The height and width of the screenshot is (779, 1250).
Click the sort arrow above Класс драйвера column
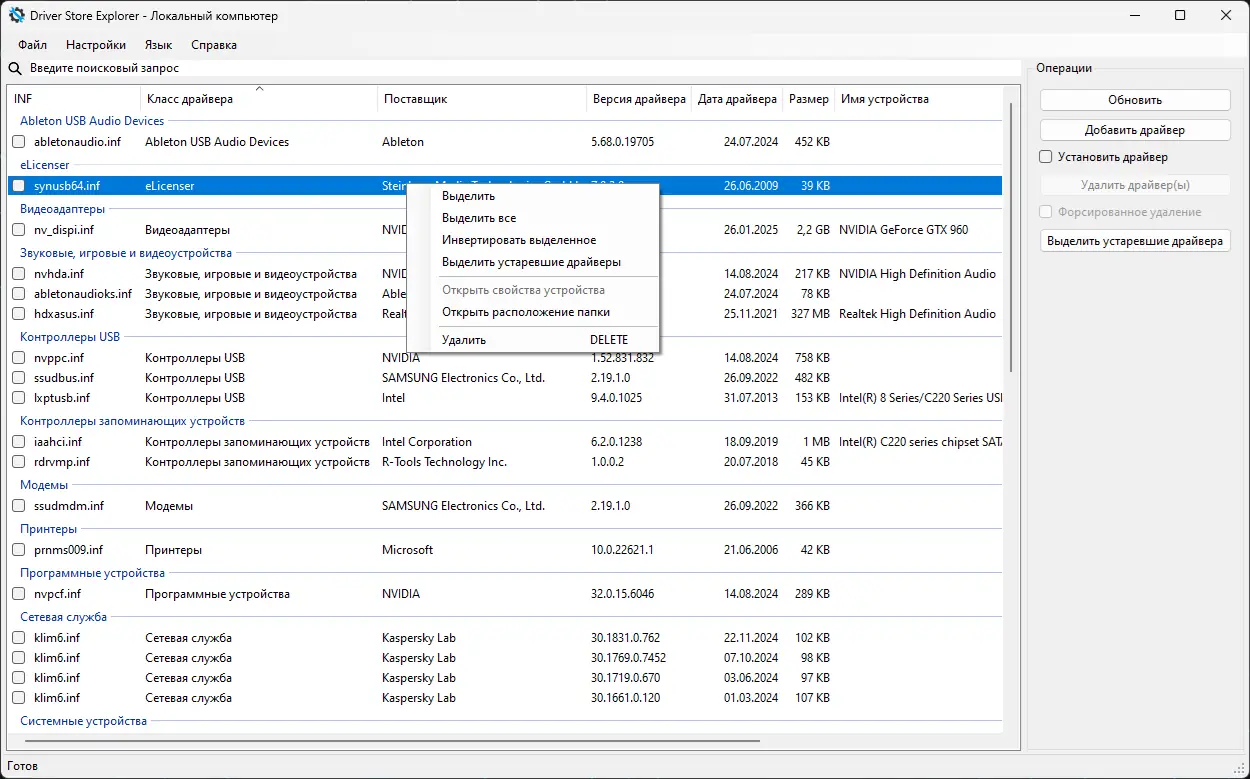tap(260, 89)
